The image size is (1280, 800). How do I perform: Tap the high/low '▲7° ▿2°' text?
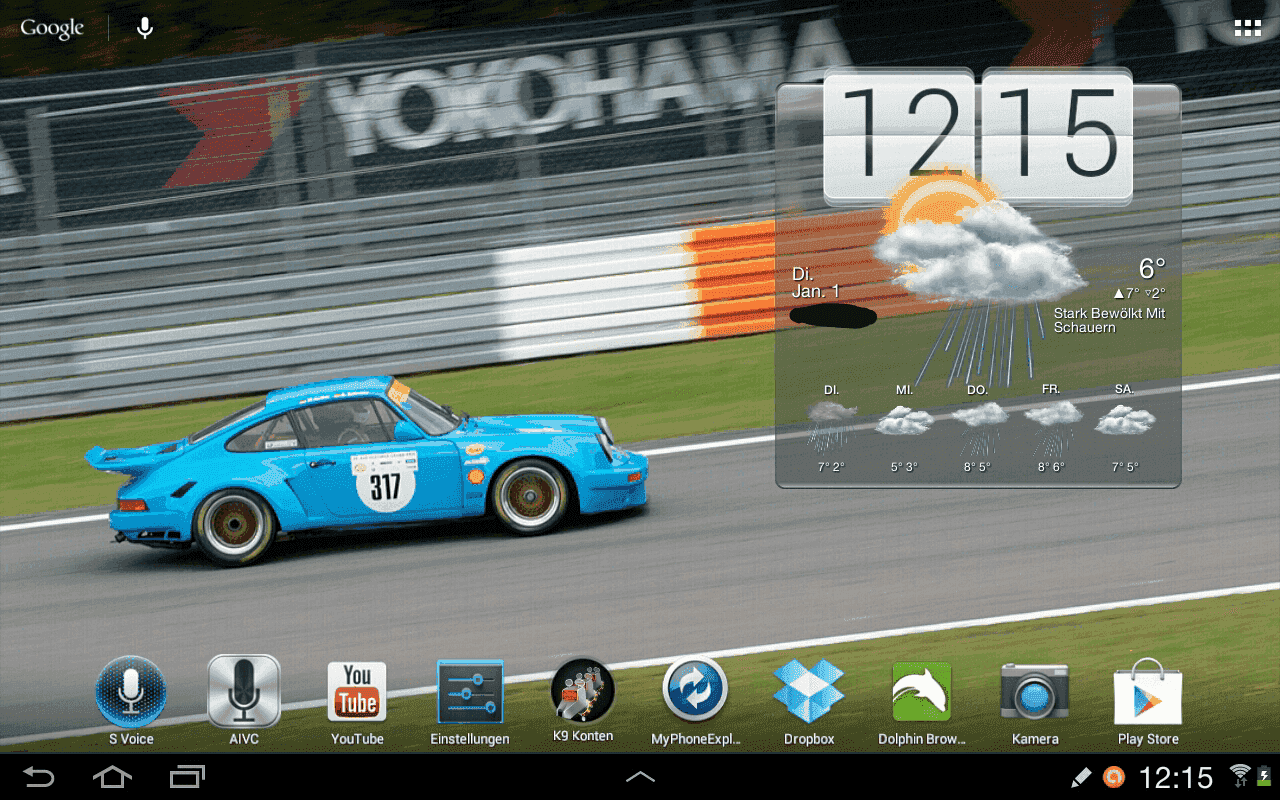(1139, 293)
